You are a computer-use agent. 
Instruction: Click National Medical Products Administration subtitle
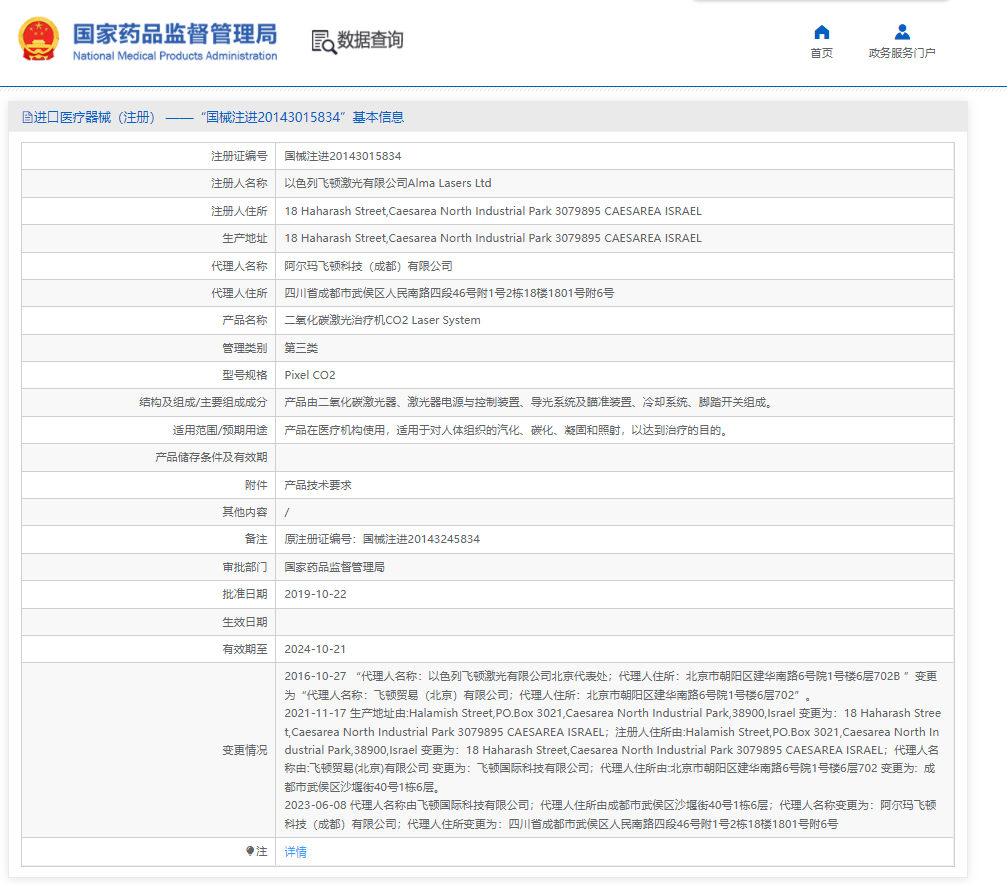point(175,56)
